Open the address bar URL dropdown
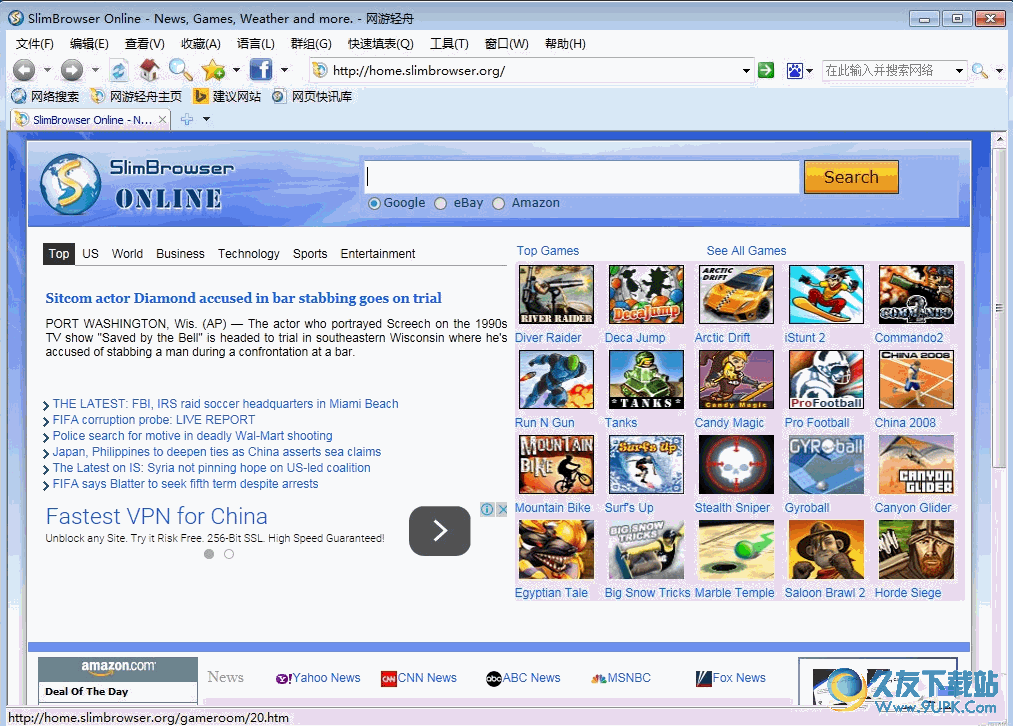Image resolution: width=1013 pixels, height=726 pixels. 746,70
